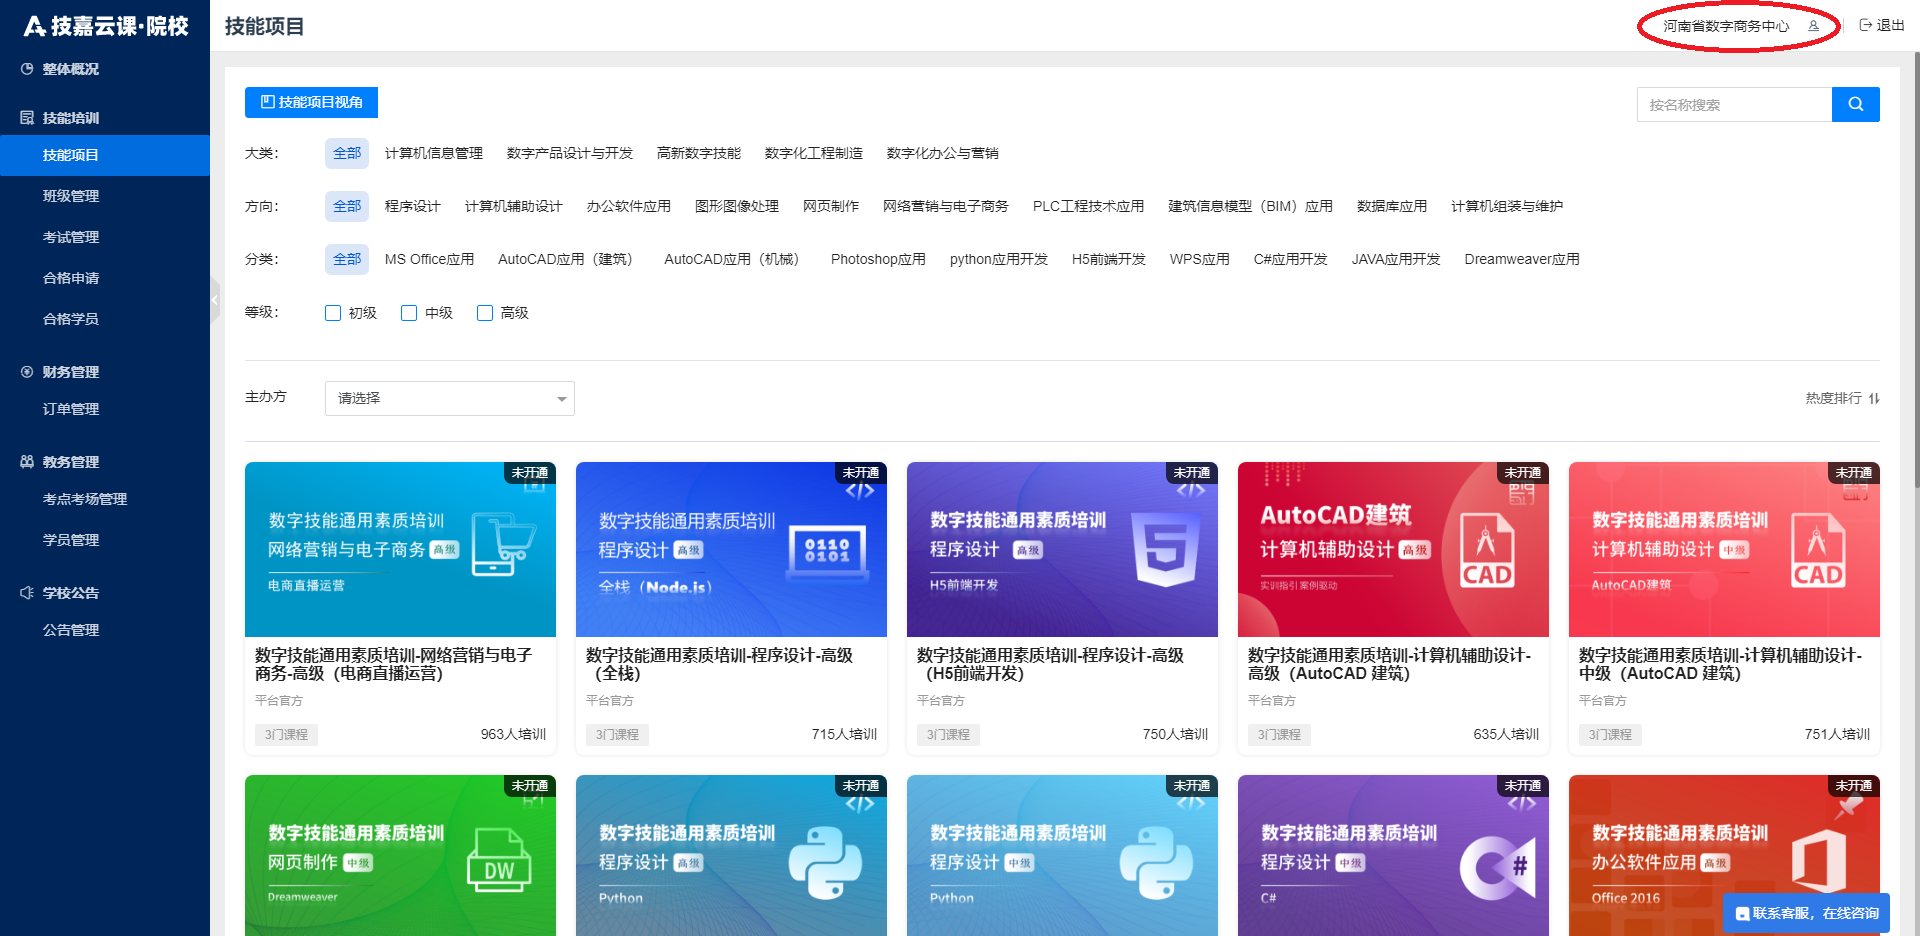Open course titled 程序设计-高级（全栈）
This screenshot has height=936, width=1920.
pos(719,664)
